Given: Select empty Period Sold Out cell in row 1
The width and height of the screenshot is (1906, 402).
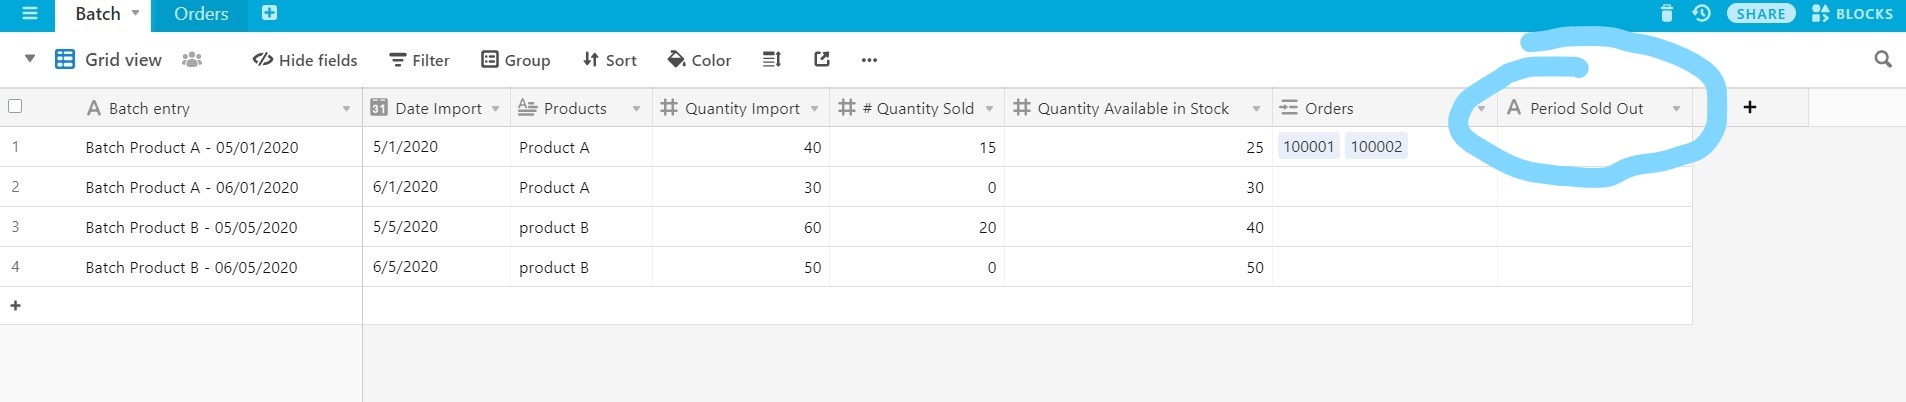Looking at the screenshot, I should pyautogui.click(x=1595, y=147).
